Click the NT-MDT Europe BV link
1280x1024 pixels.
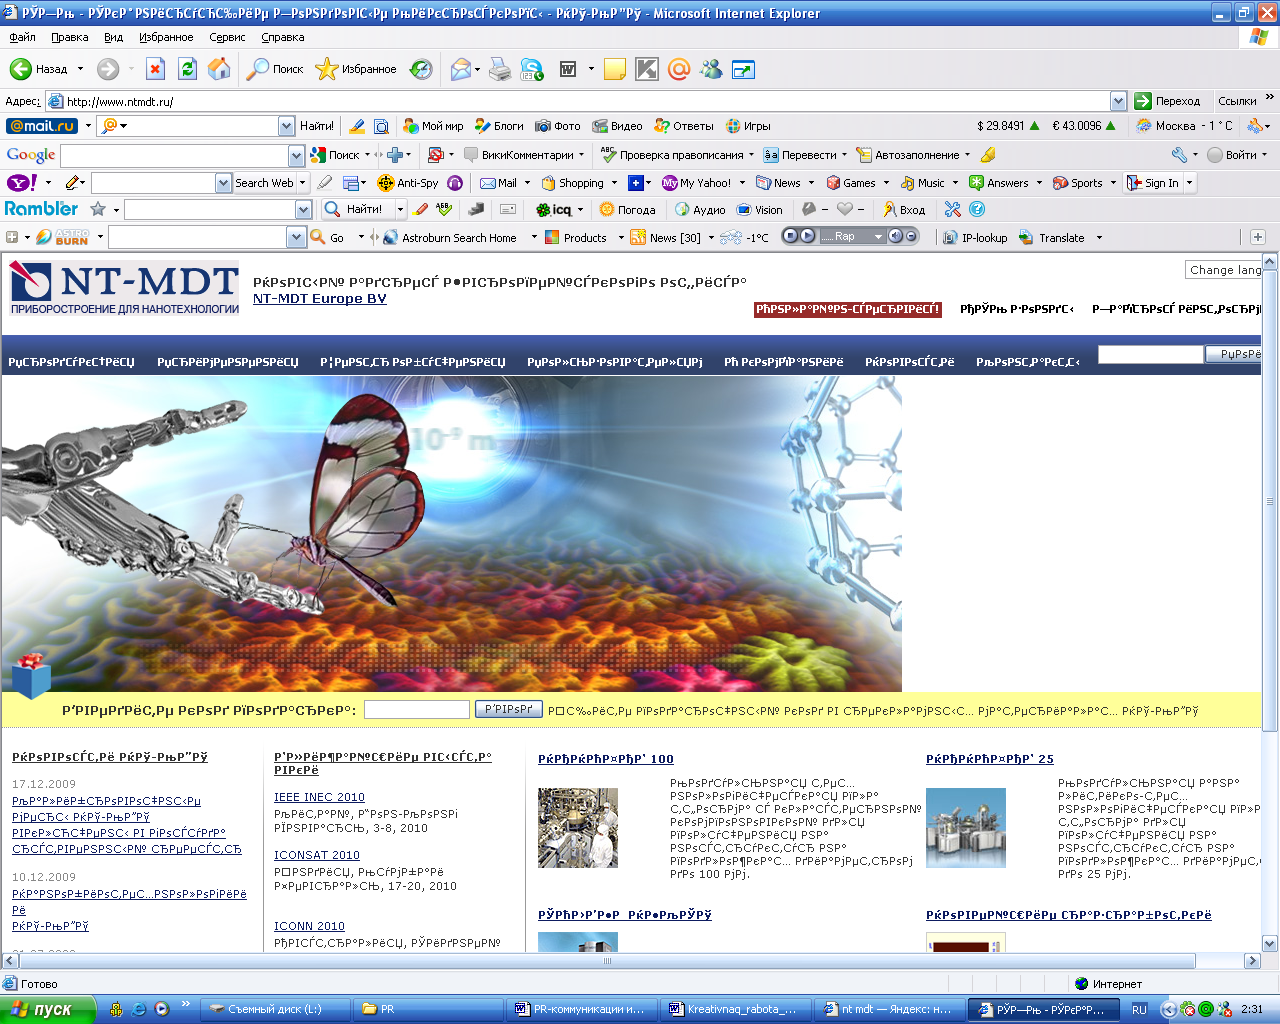(320, 299)
